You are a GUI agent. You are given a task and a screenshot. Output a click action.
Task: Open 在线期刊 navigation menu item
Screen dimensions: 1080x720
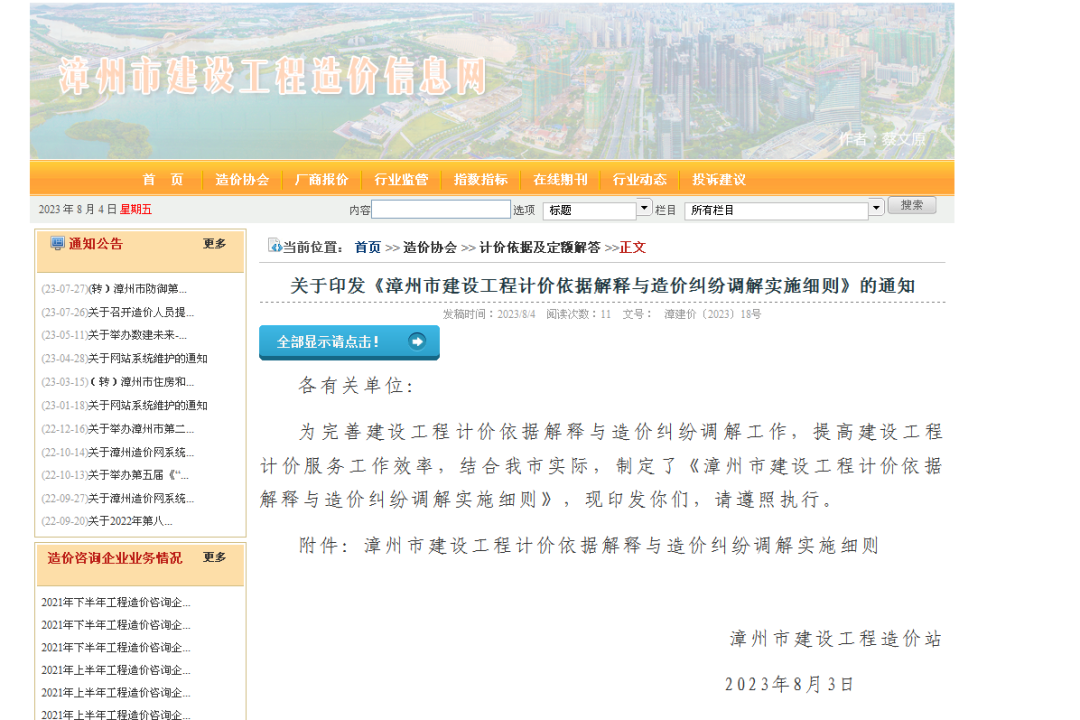[560, 180]
